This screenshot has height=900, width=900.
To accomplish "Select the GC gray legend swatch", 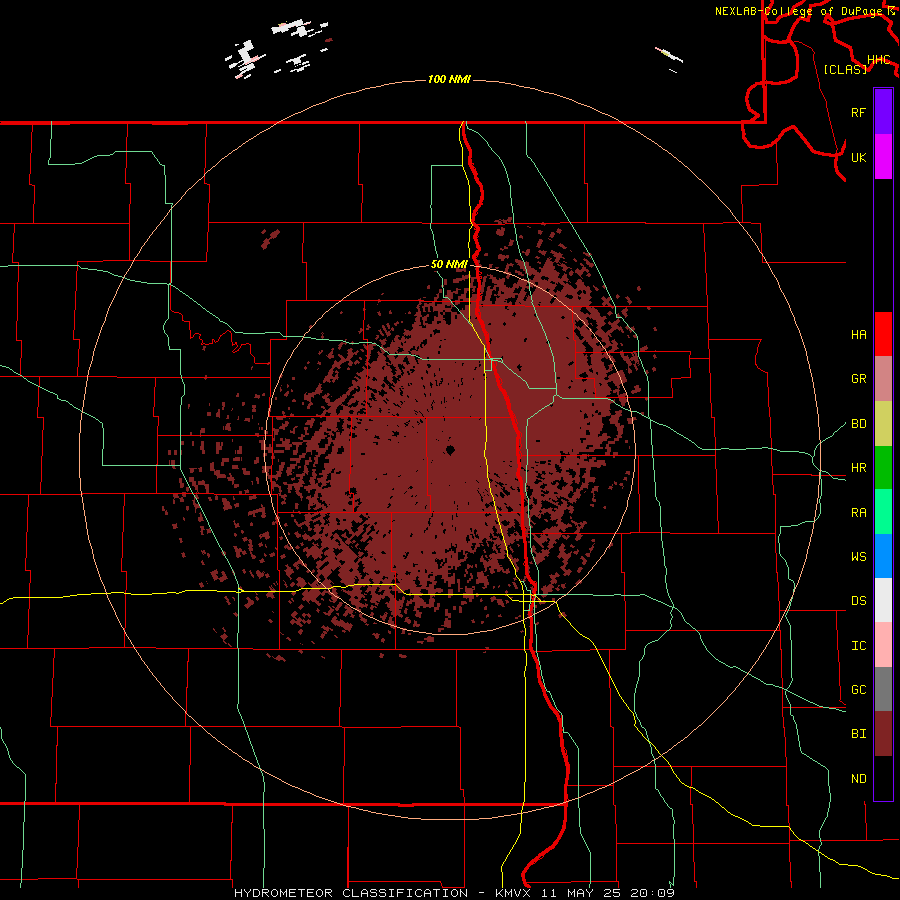I will click(883, 689).
